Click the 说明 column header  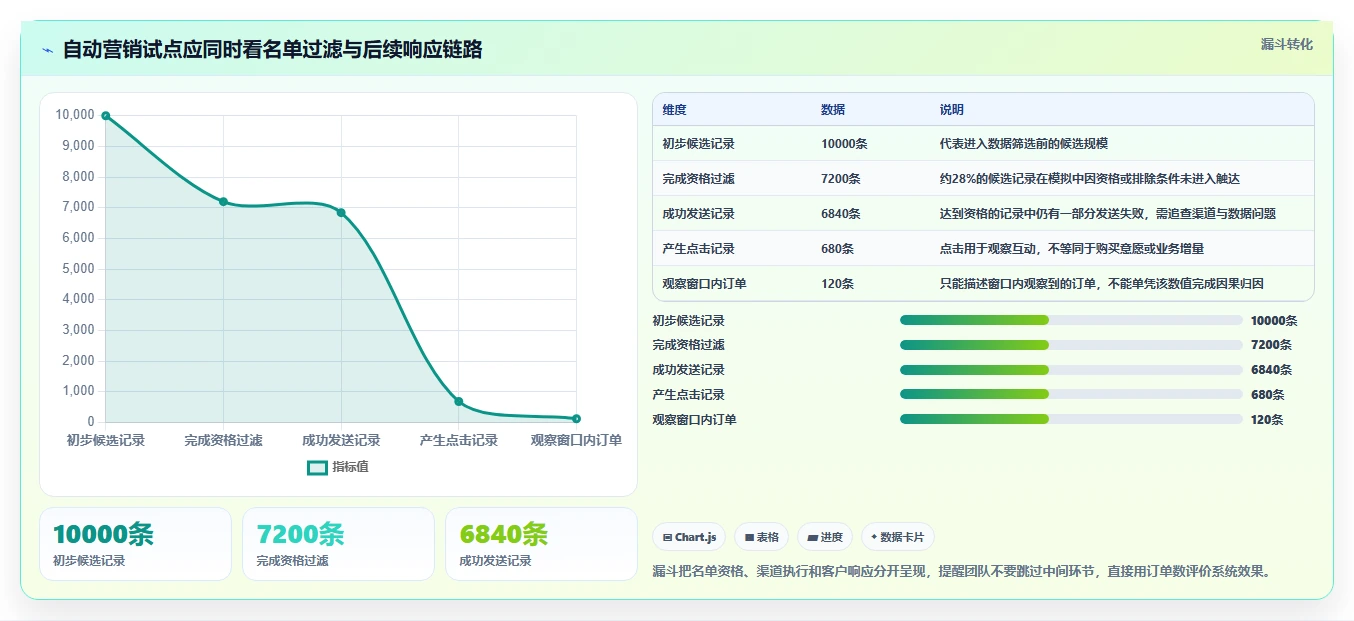[x=952, y=110]
